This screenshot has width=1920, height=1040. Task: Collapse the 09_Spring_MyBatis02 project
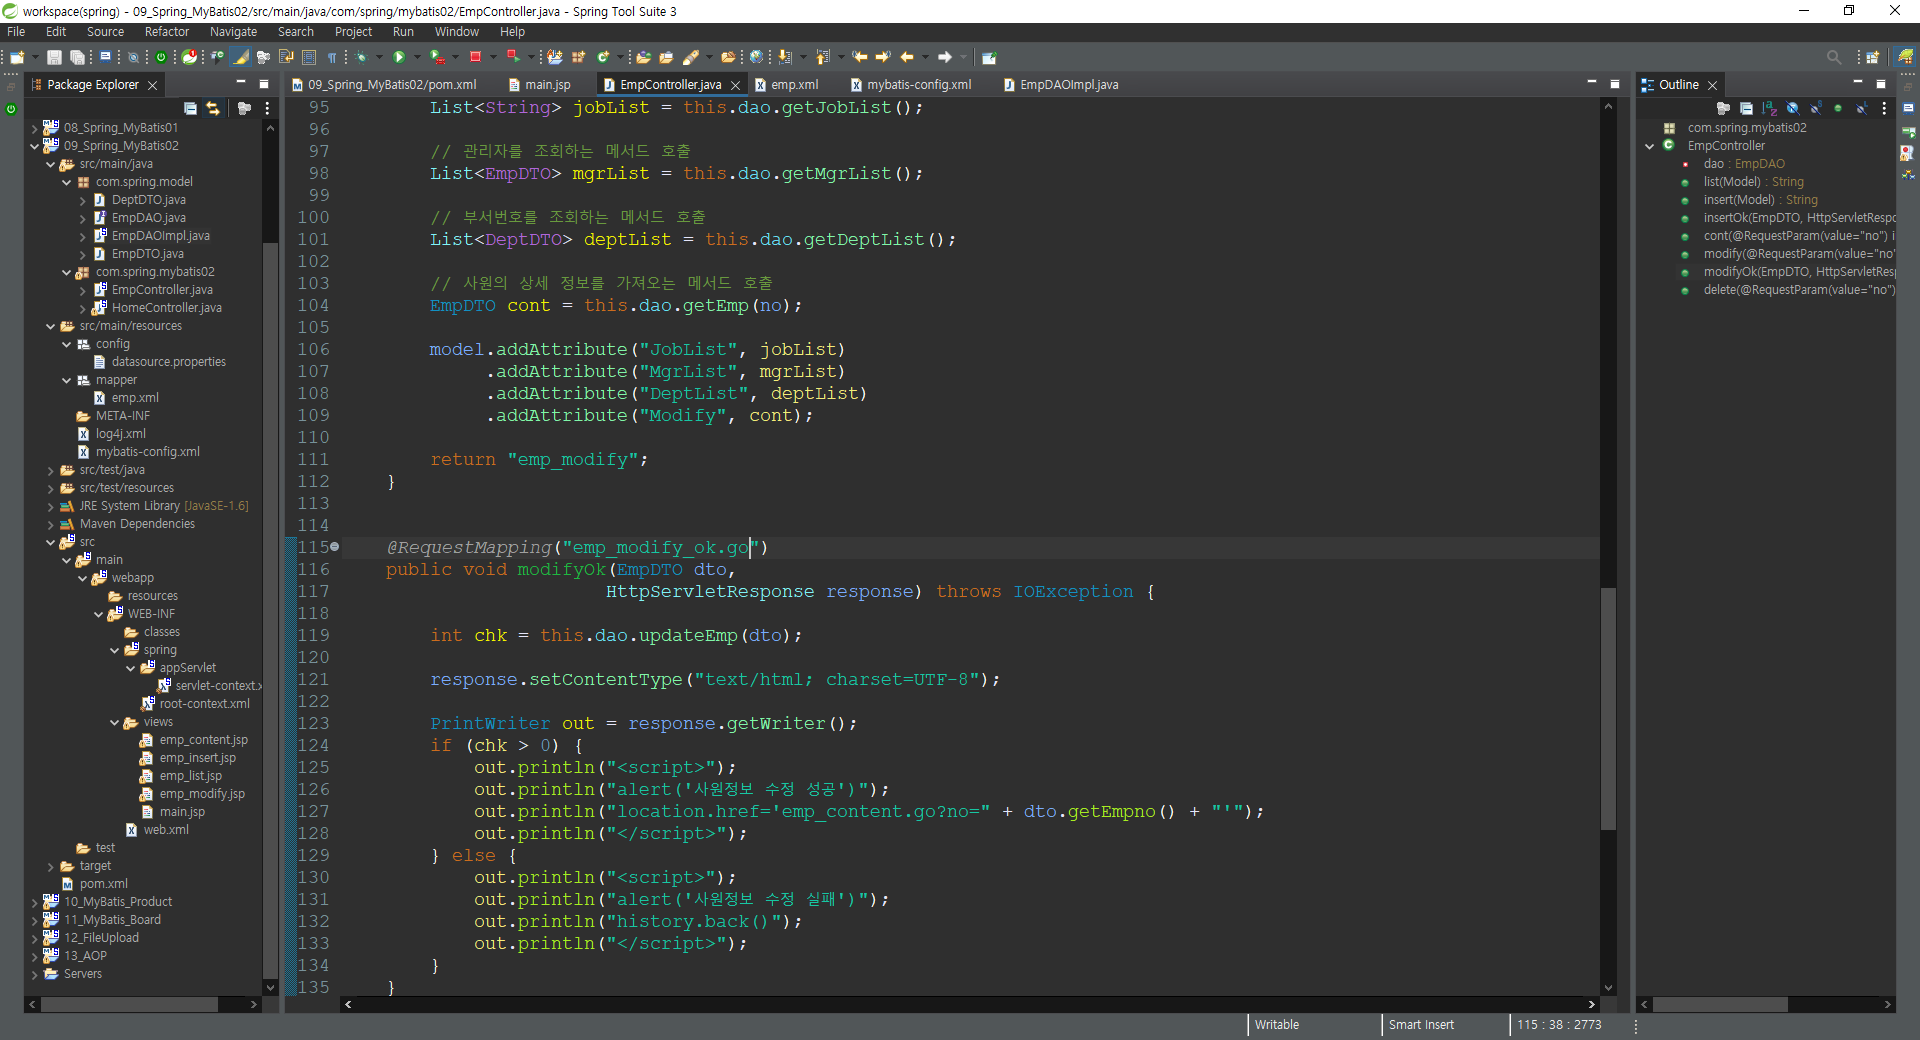pos(35,146)
